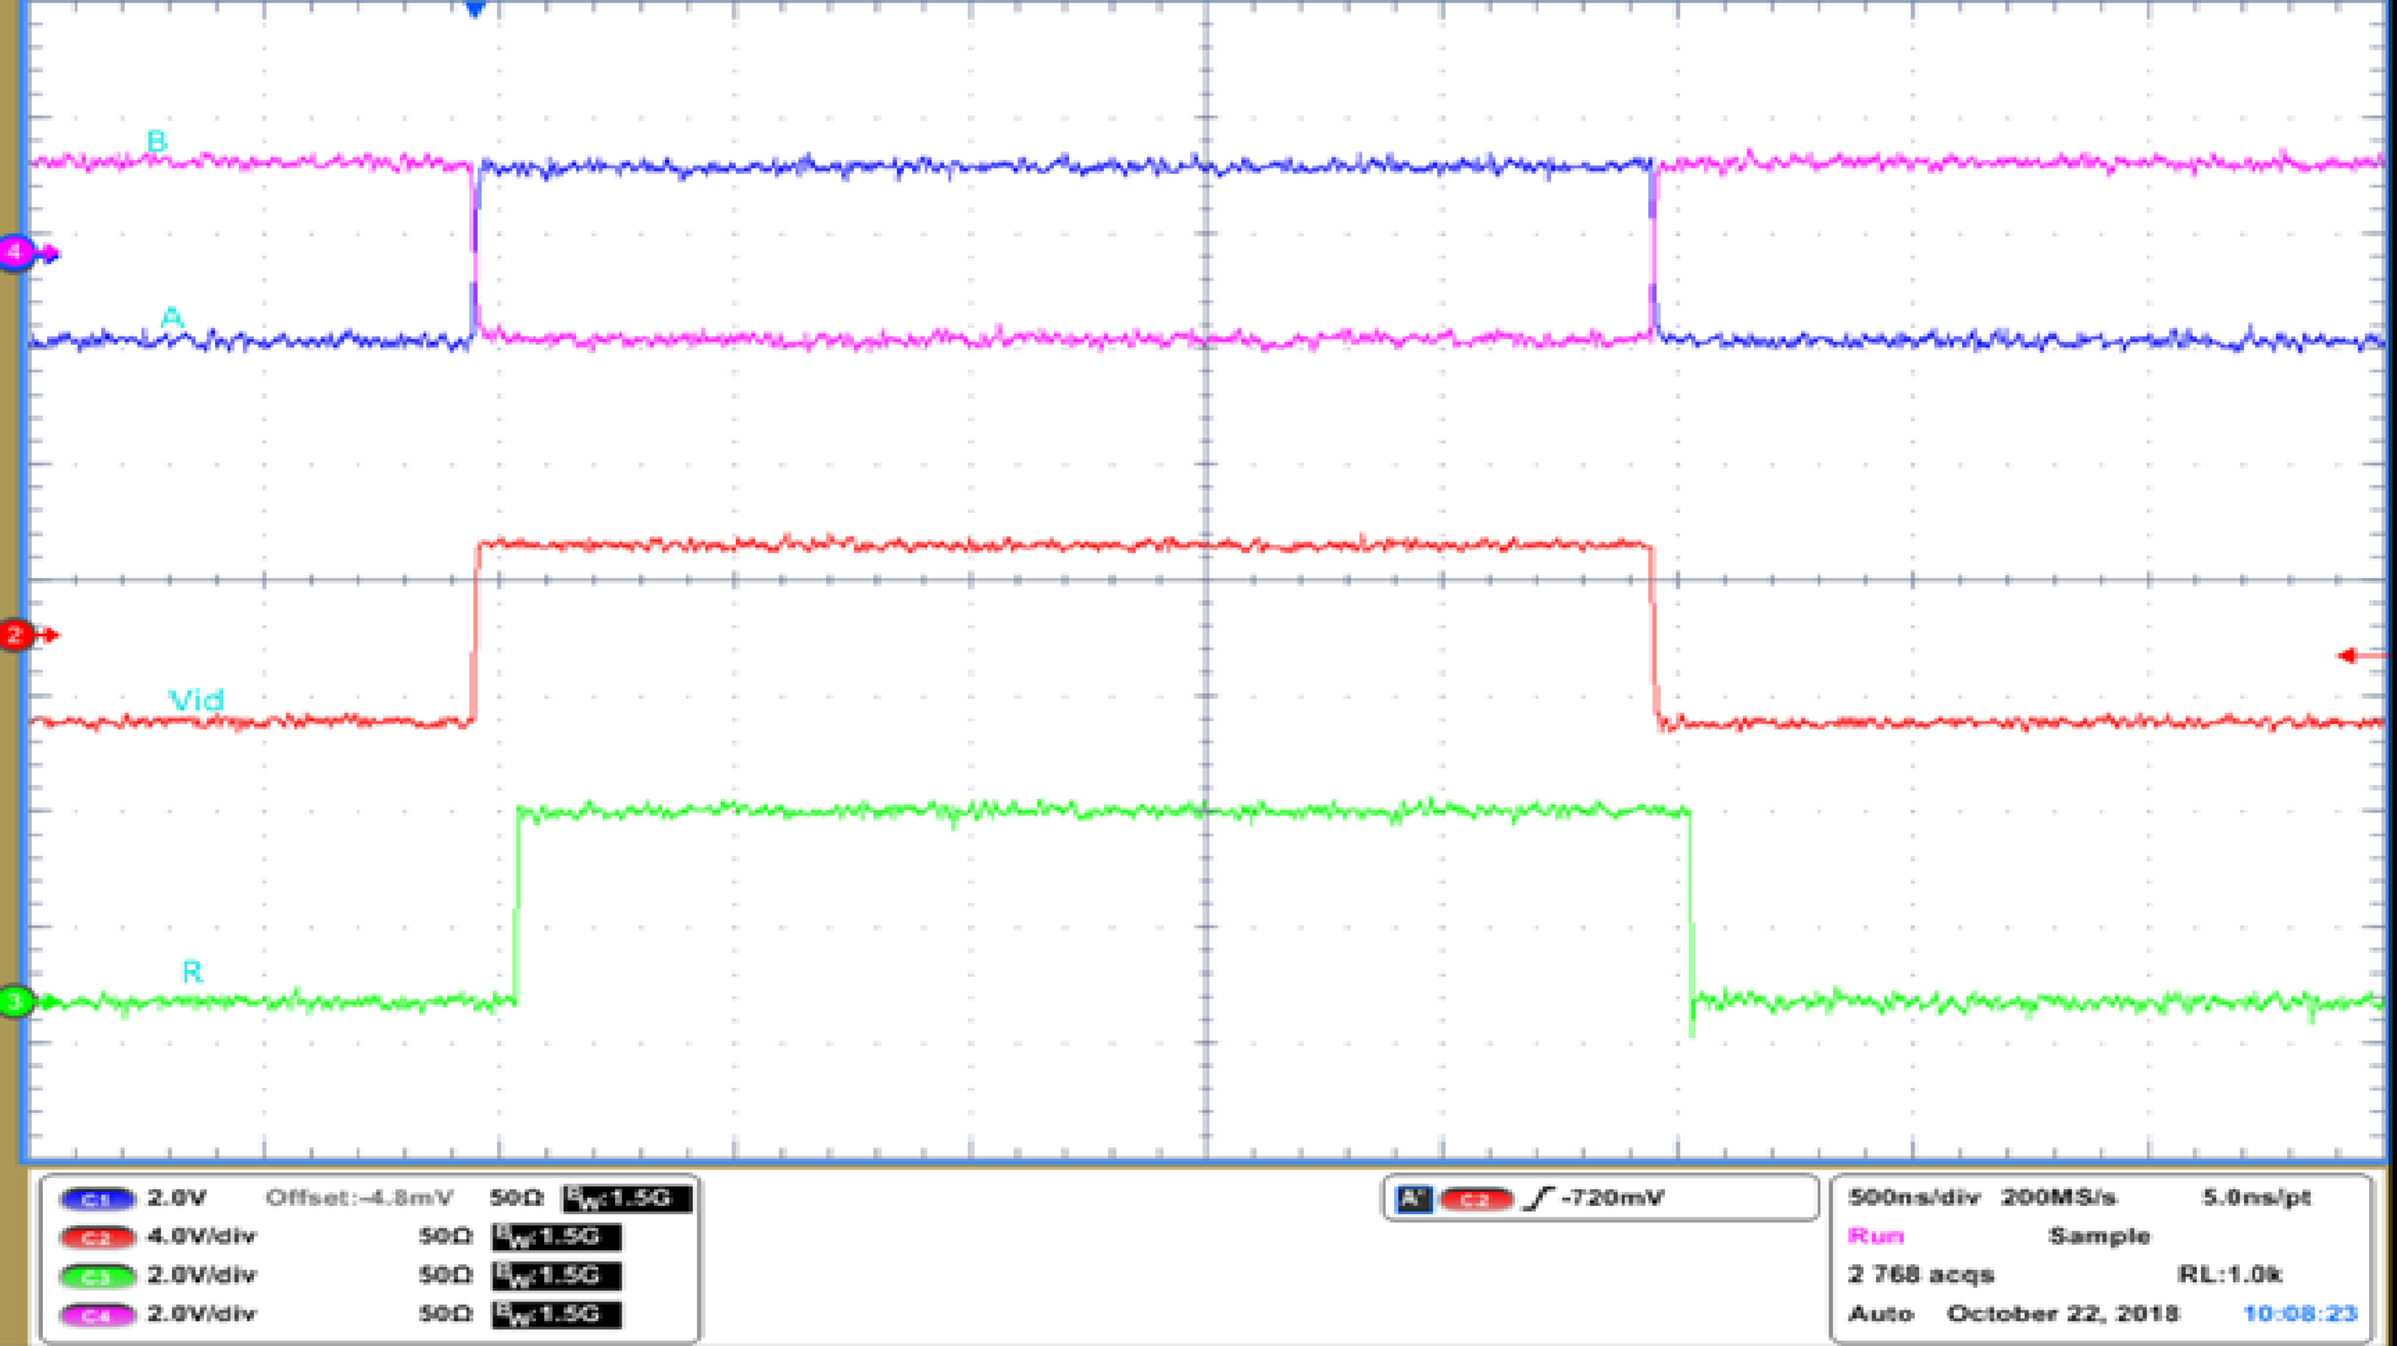Click the 2.0V scale of channel C1
The image size is (2397, 1346).
pyautogui.click(x=176, y=1199)
